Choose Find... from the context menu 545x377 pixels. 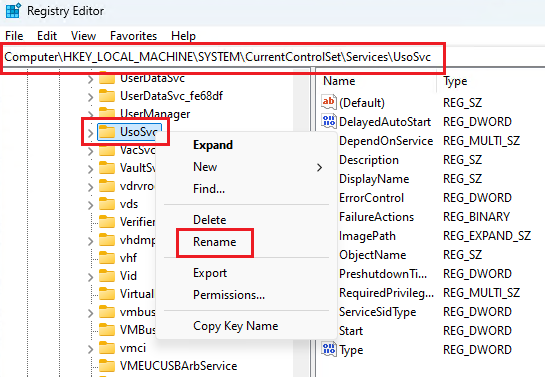pos(209,189)
